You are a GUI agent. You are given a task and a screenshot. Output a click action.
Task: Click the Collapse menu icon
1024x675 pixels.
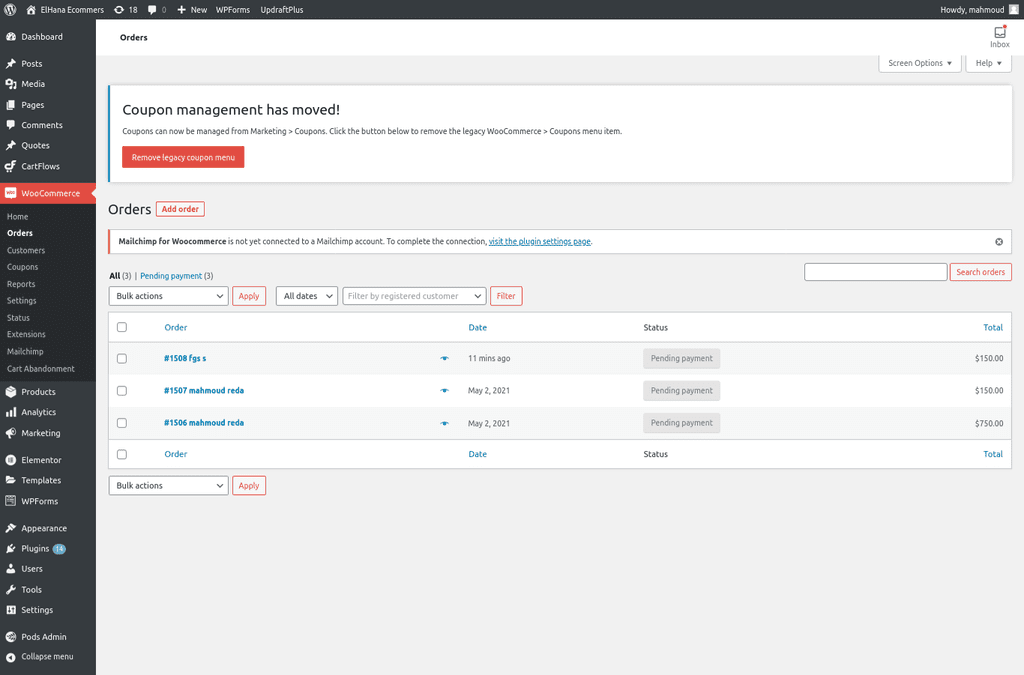pos(11,657)
